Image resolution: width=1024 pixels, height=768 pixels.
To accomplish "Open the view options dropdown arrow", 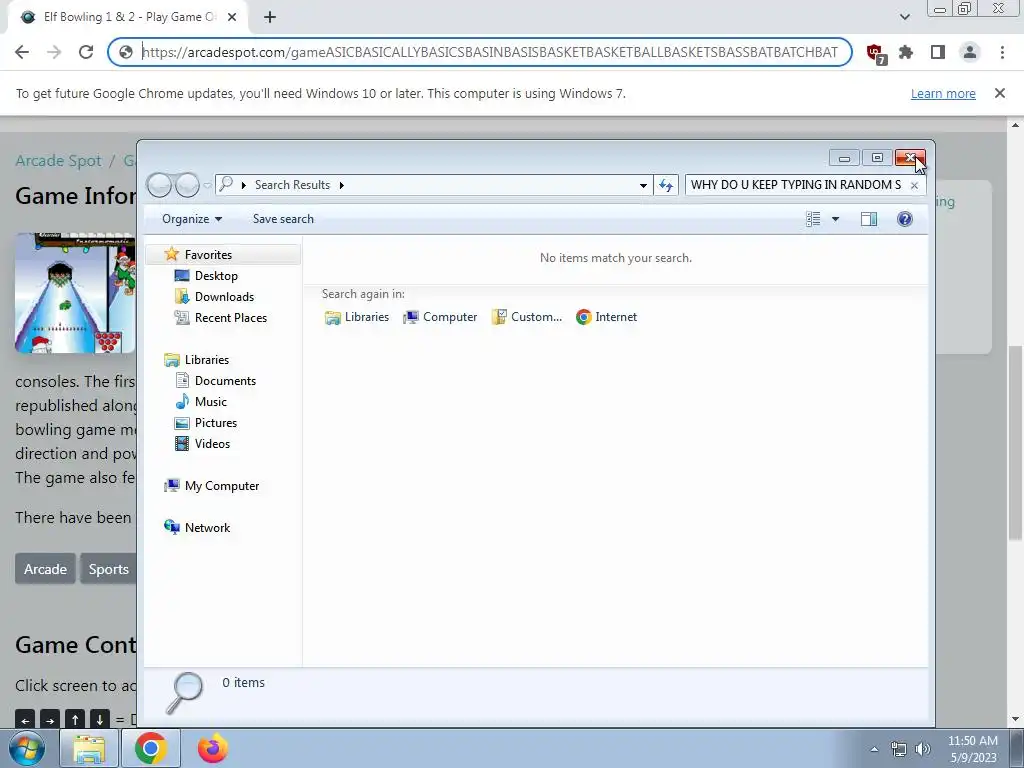I will coord(835,219).
